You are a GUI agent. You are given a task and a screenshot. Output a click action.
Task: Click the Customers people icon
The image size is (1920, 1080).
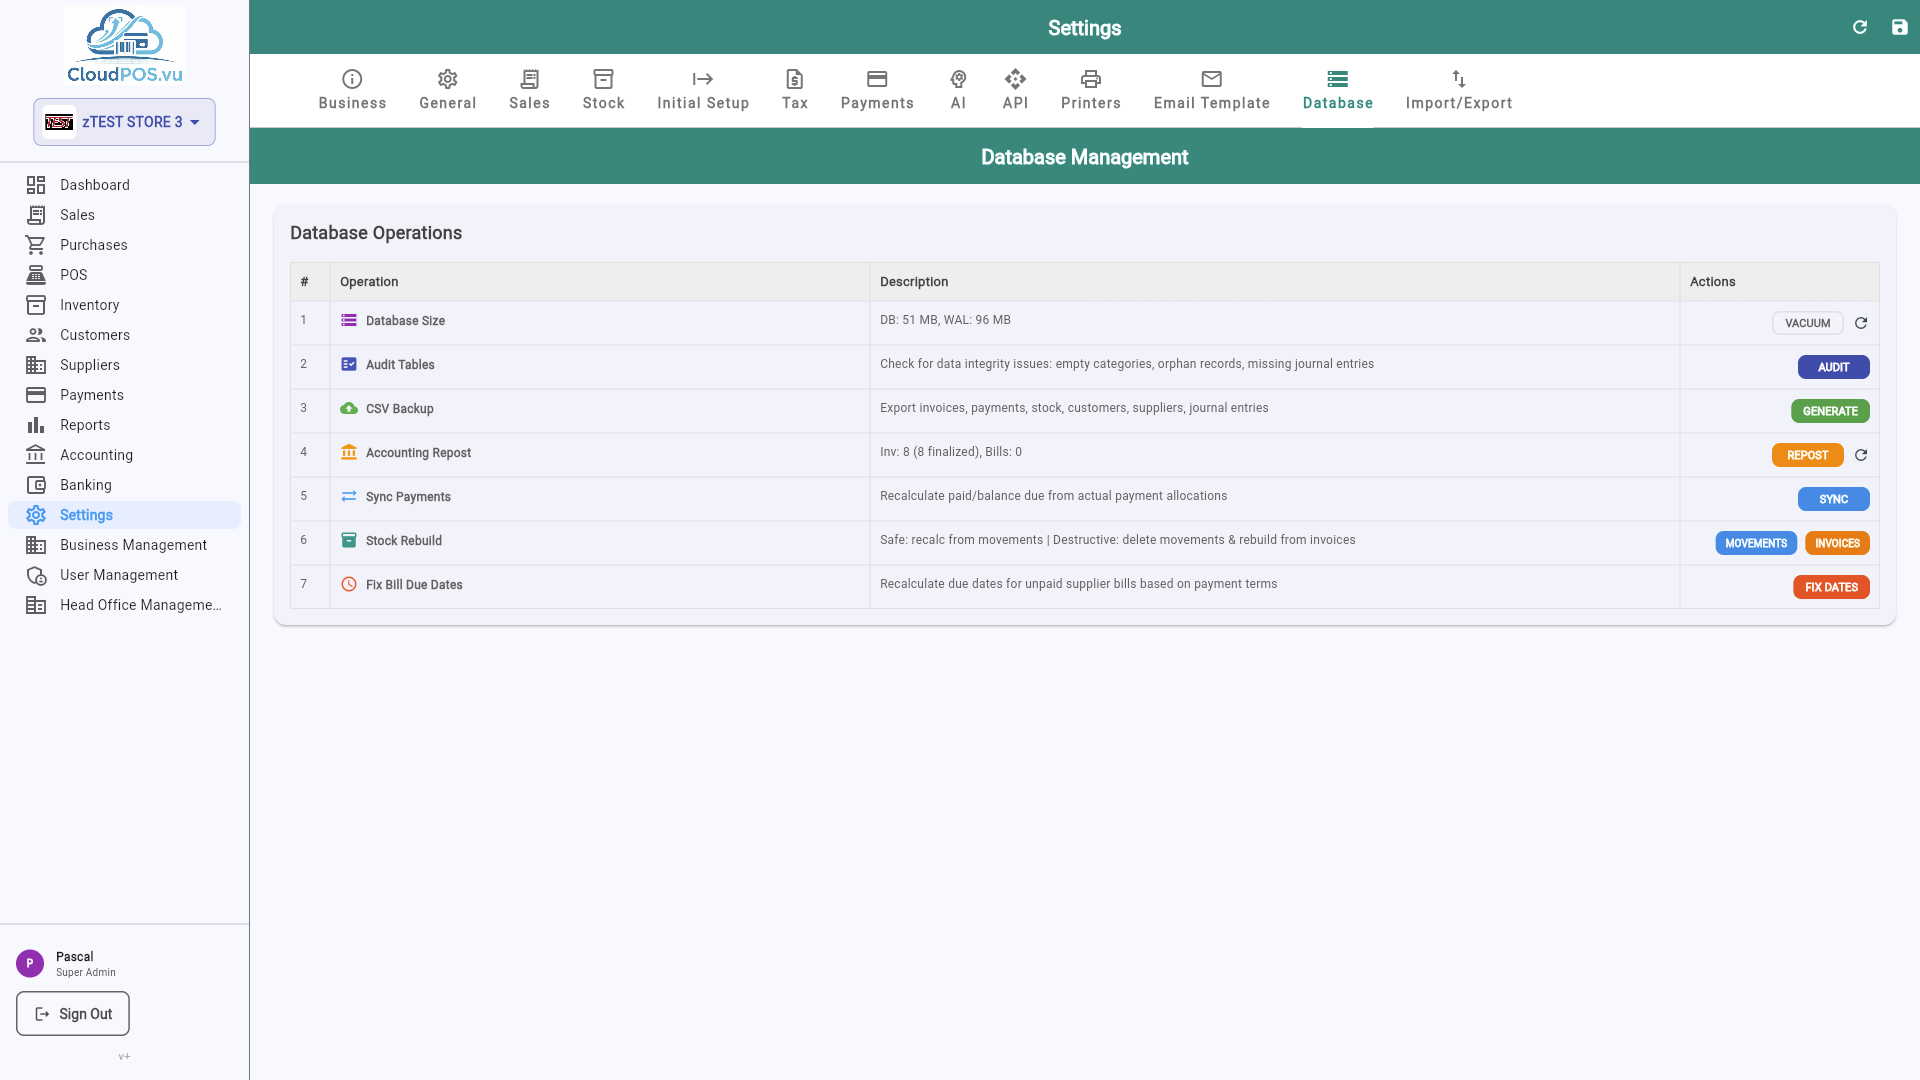tap(36, 335)
